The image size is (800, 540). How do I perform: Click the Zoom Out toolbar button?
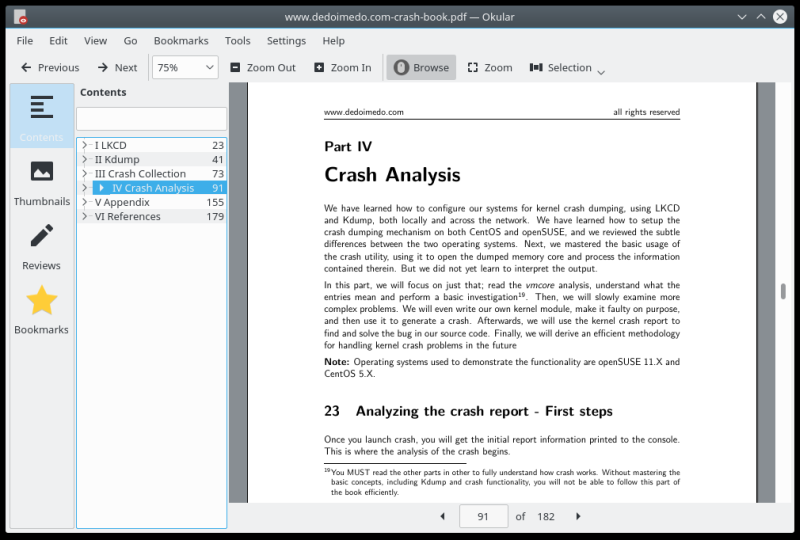(x=263, y=67)
